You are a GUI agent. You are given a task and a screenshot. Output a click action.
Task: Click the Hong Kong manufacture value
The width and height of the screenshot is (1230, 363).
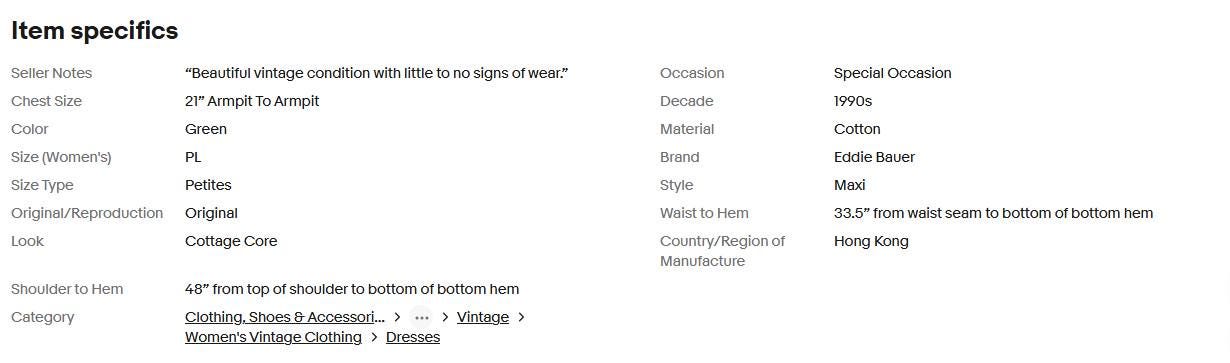[871, 241]
